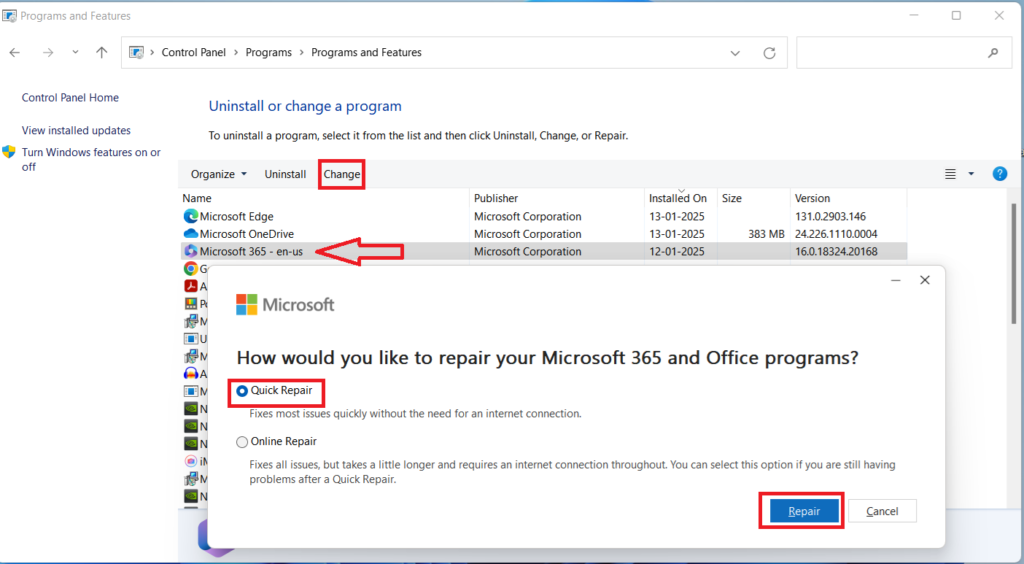Click the Windows features shield icon
This screenshot has width=1024, height=564.
8,152
